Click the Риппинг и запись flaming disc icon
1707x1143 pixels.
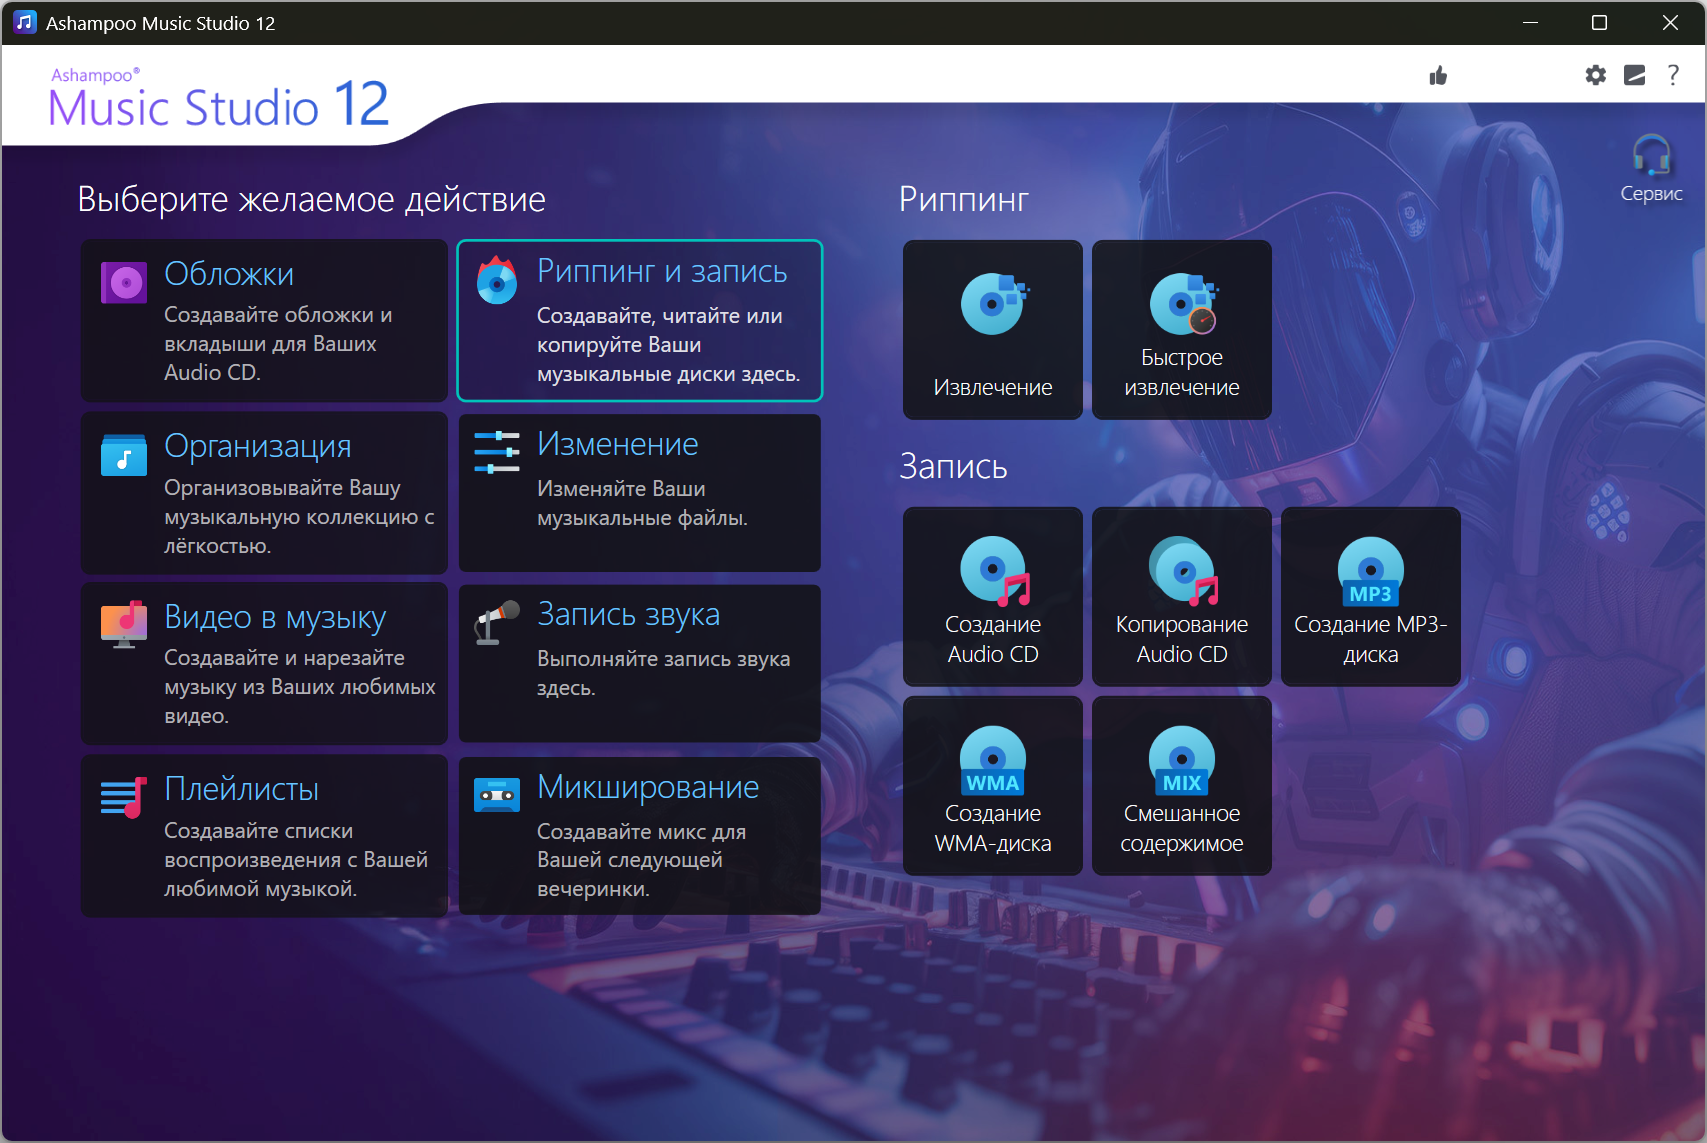click(497, 280)
